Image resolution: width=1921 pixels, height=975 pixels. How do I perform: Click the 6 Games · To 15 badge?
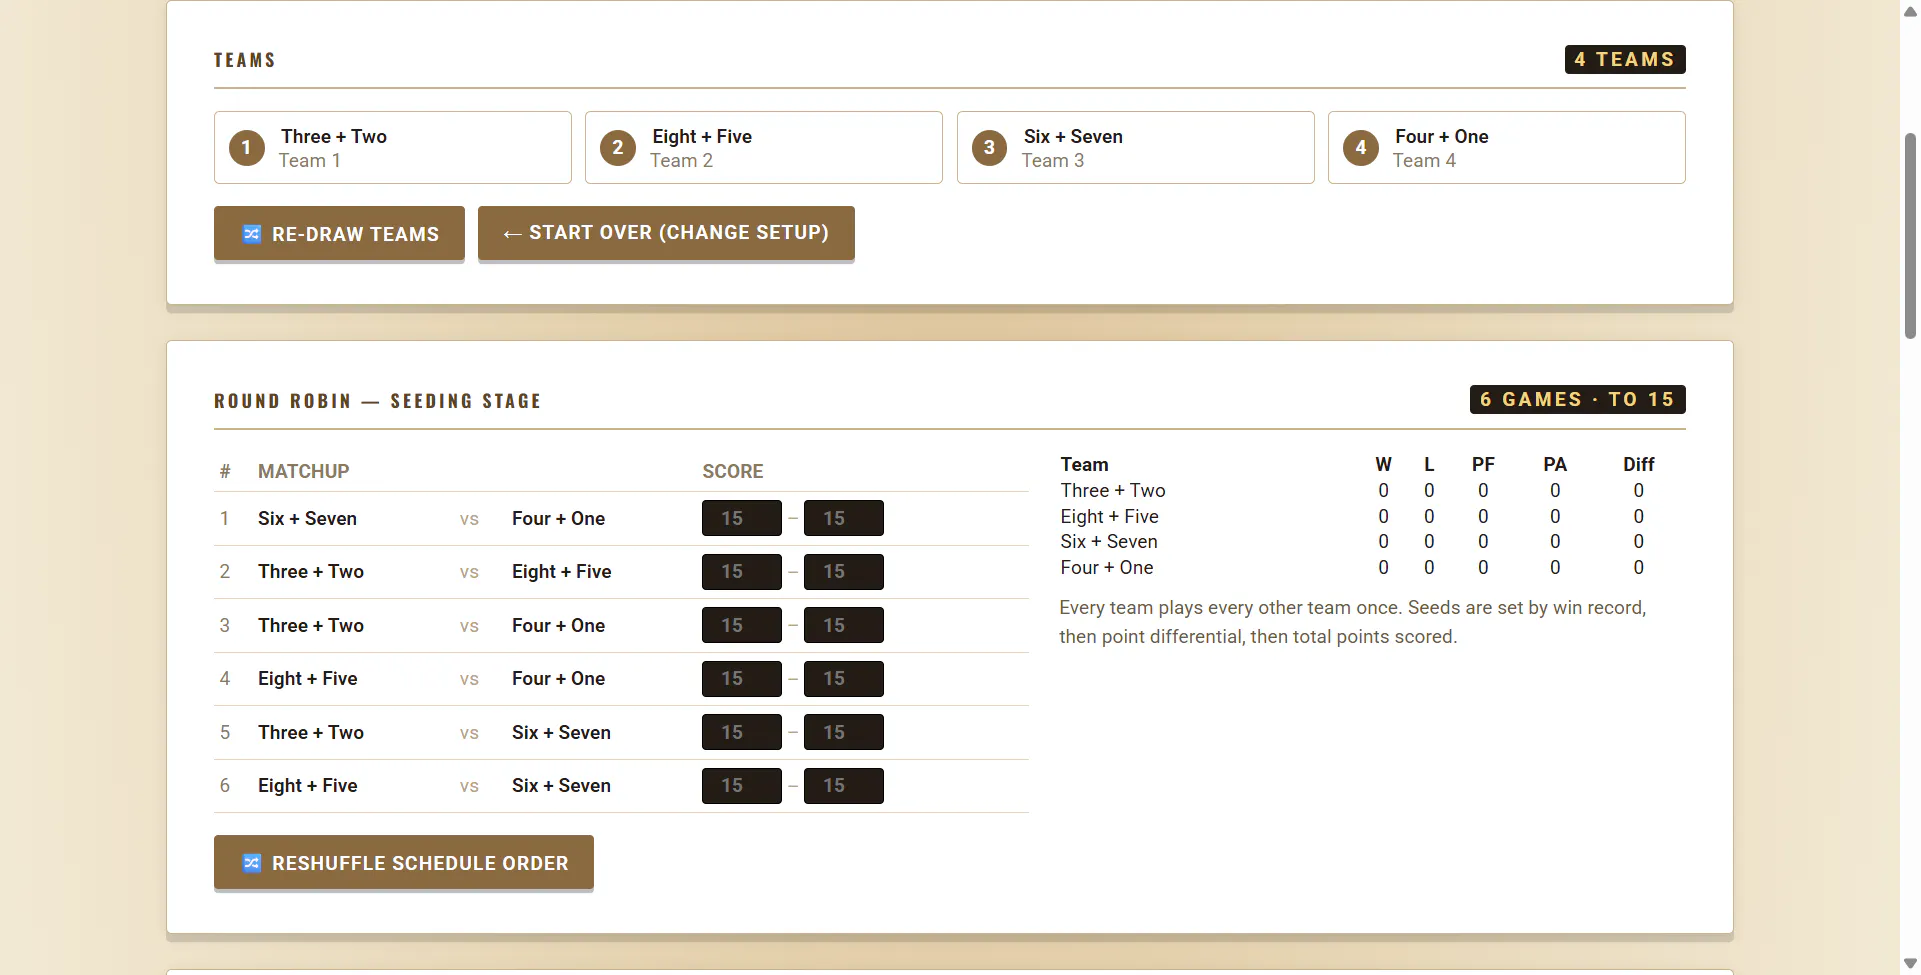tap(1578, 400)
